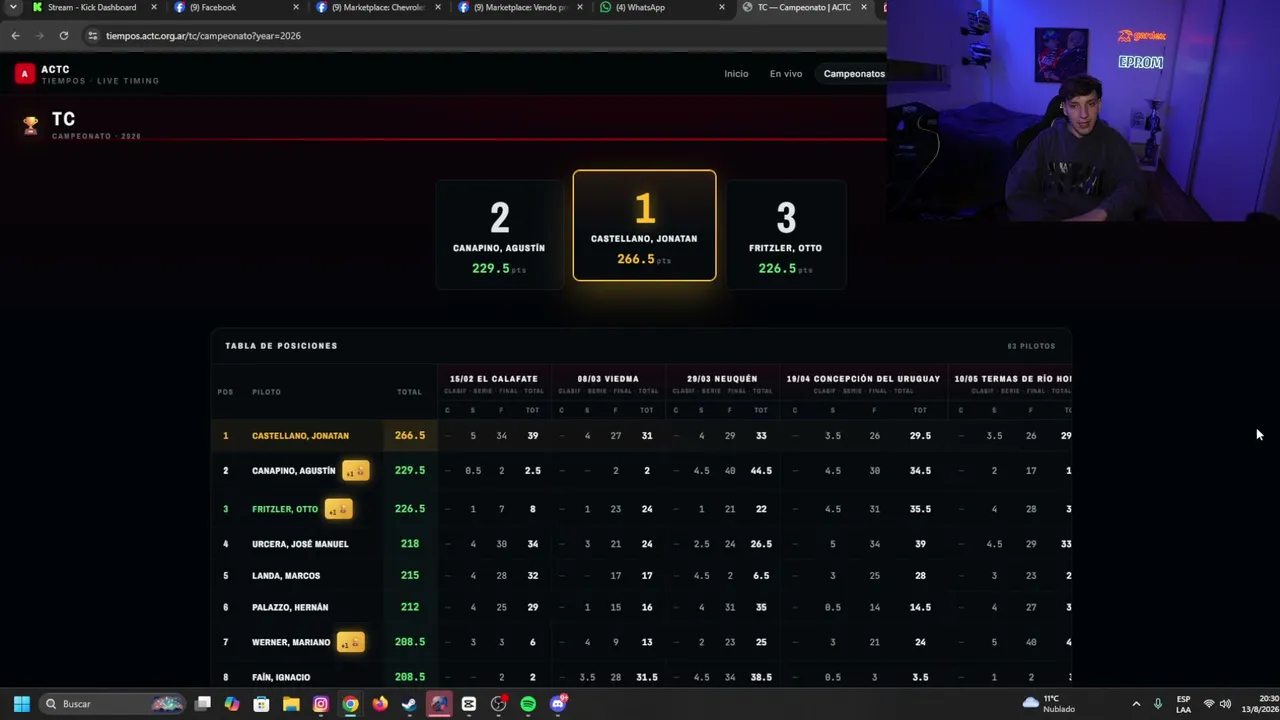The image size is (1280, 720).
Task: Click the ACTC red logo icon
Action: (x=24, y=74)
